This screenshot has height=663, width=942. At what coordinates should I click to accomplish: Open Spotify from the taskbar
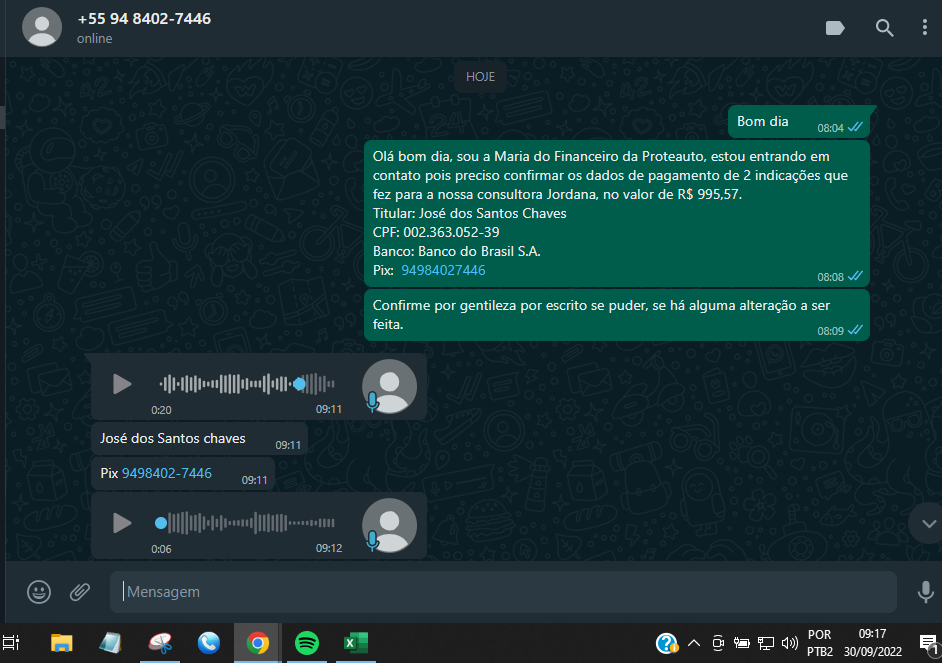(307, 643)
